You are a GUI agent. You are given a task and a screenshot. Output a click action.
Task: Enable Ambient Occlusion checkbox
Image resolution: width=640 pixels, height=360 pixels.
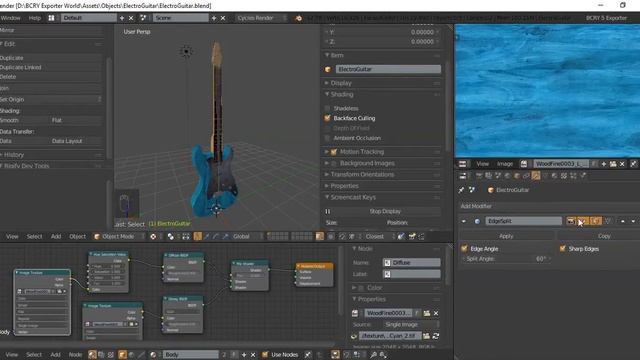[x=327, y=138]
